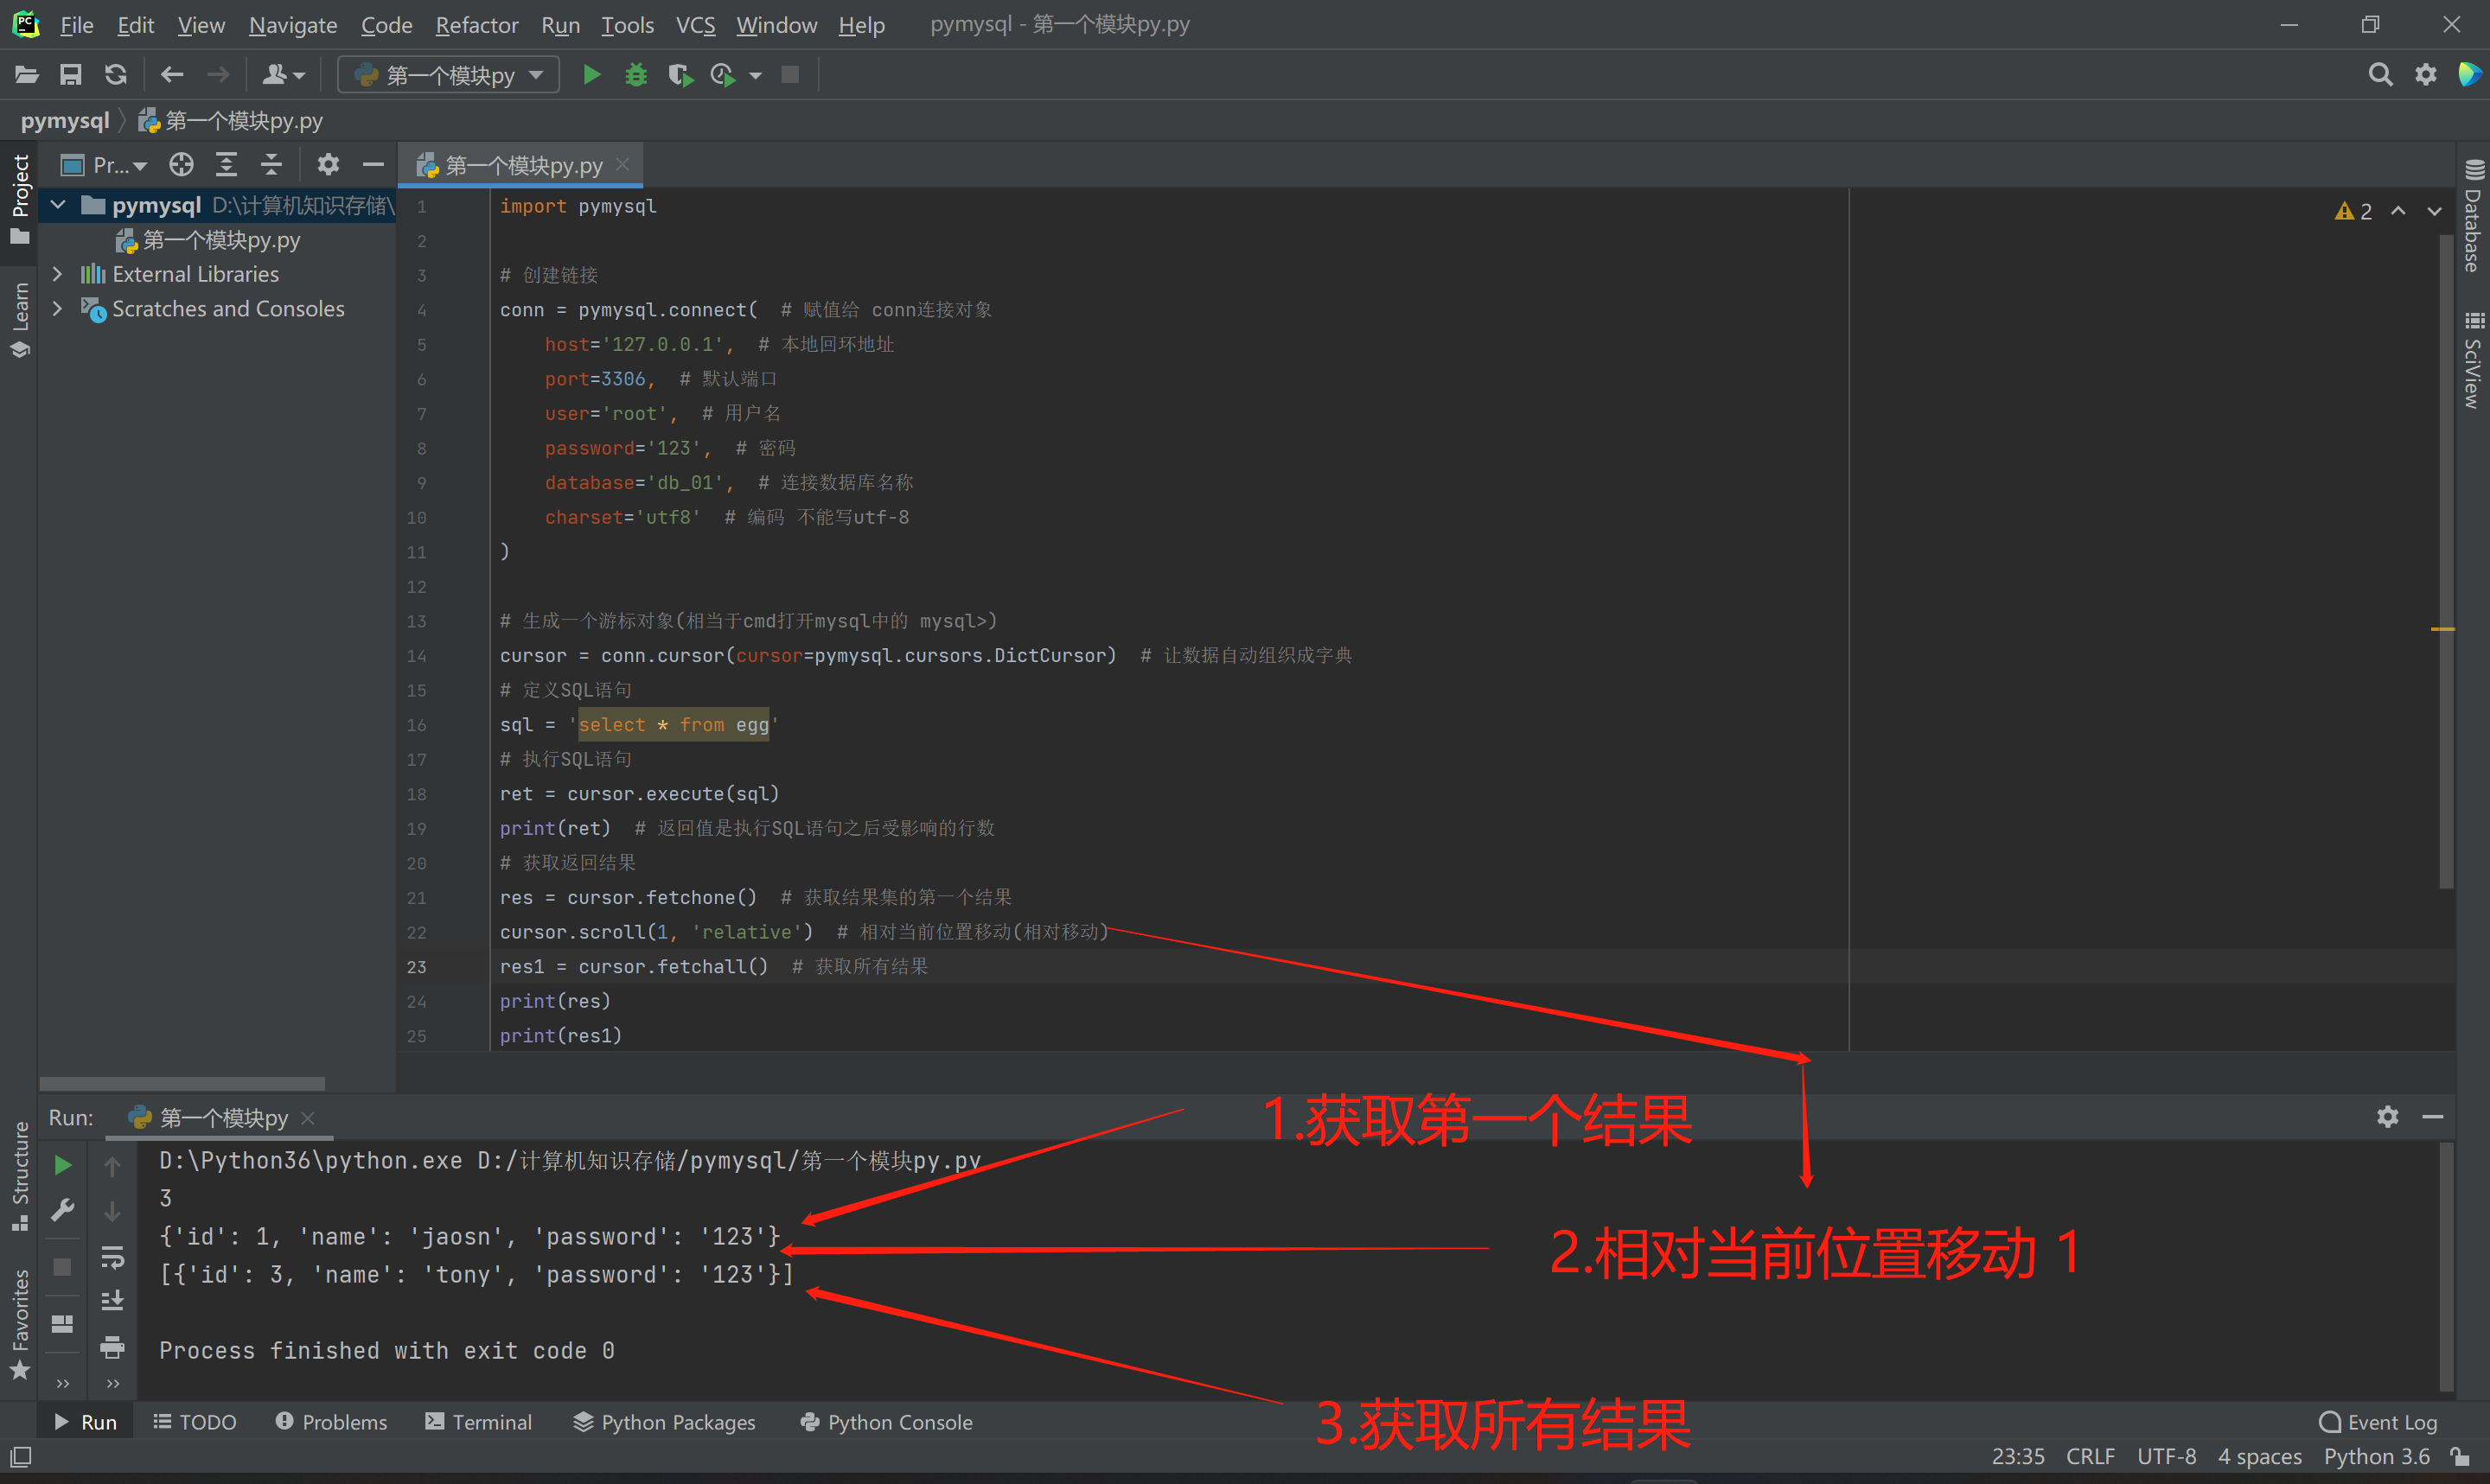Run with coverage shield icon

click(x=680, y=75)
